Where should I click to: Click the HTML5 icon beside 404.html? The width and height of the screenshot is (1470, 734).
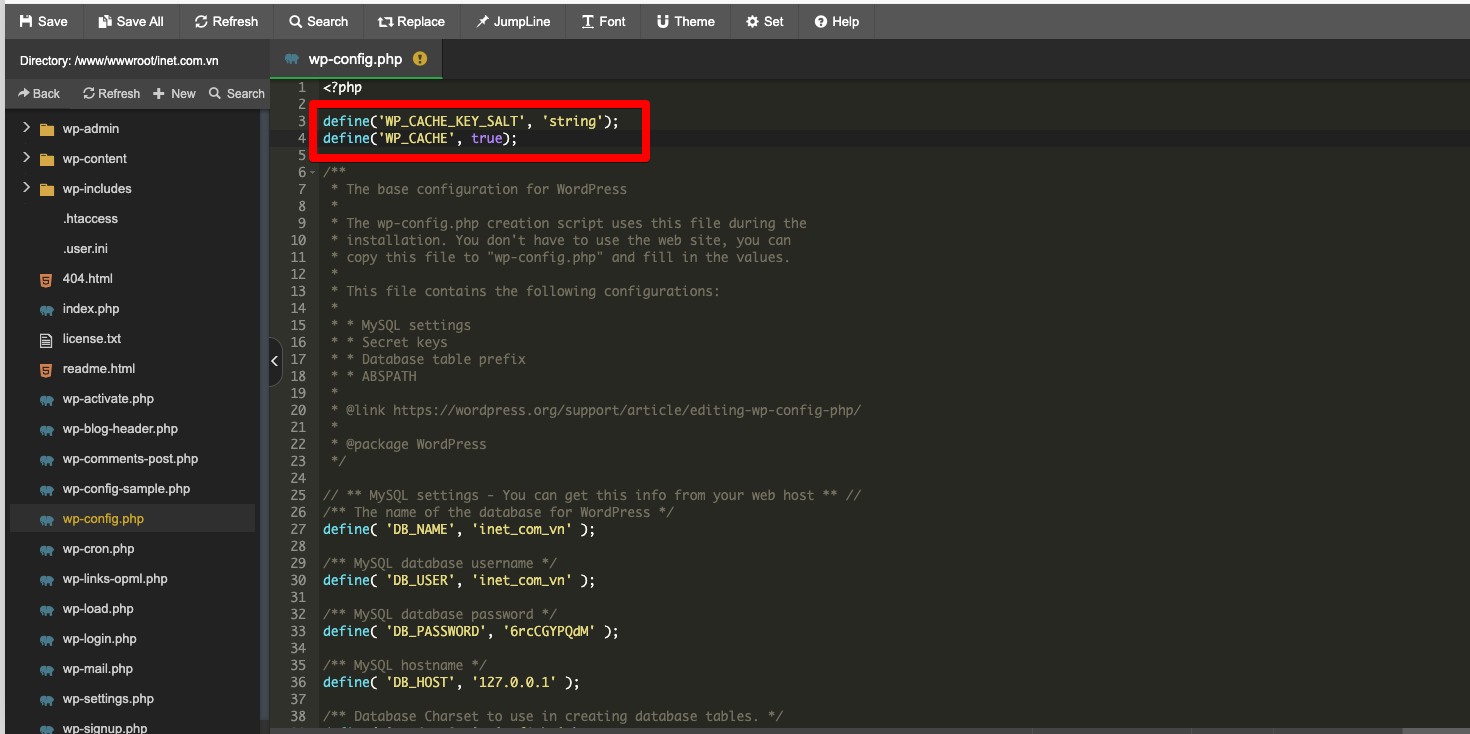pos(46,279)
